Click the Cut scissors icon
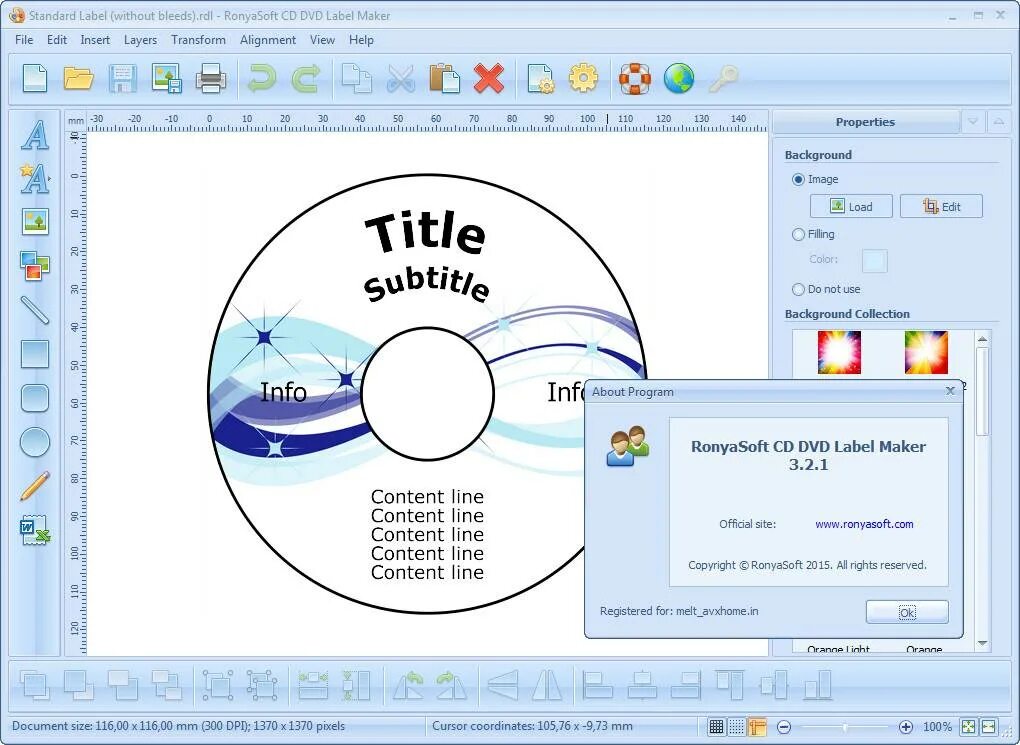Image resolution: width=1020 pixels, height=745 pixels. coord(401,79)
